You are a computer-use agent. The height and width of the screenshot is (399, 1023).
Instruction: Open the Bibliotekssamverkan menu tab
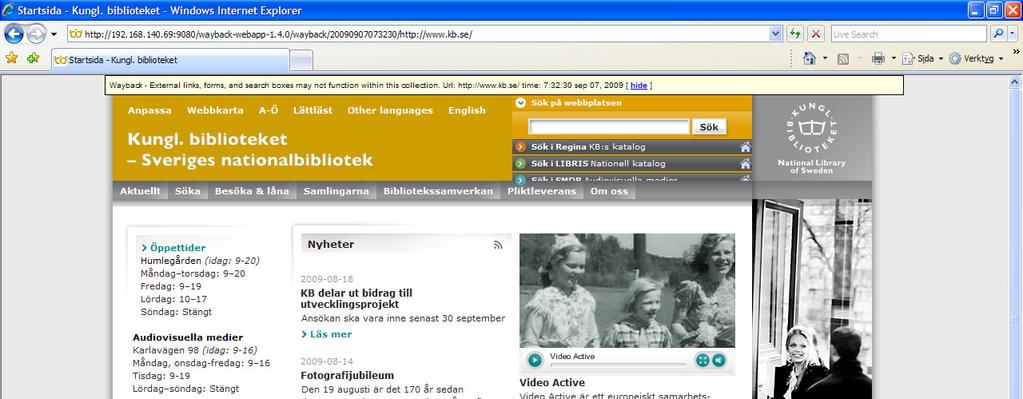(x=438, y=191)
